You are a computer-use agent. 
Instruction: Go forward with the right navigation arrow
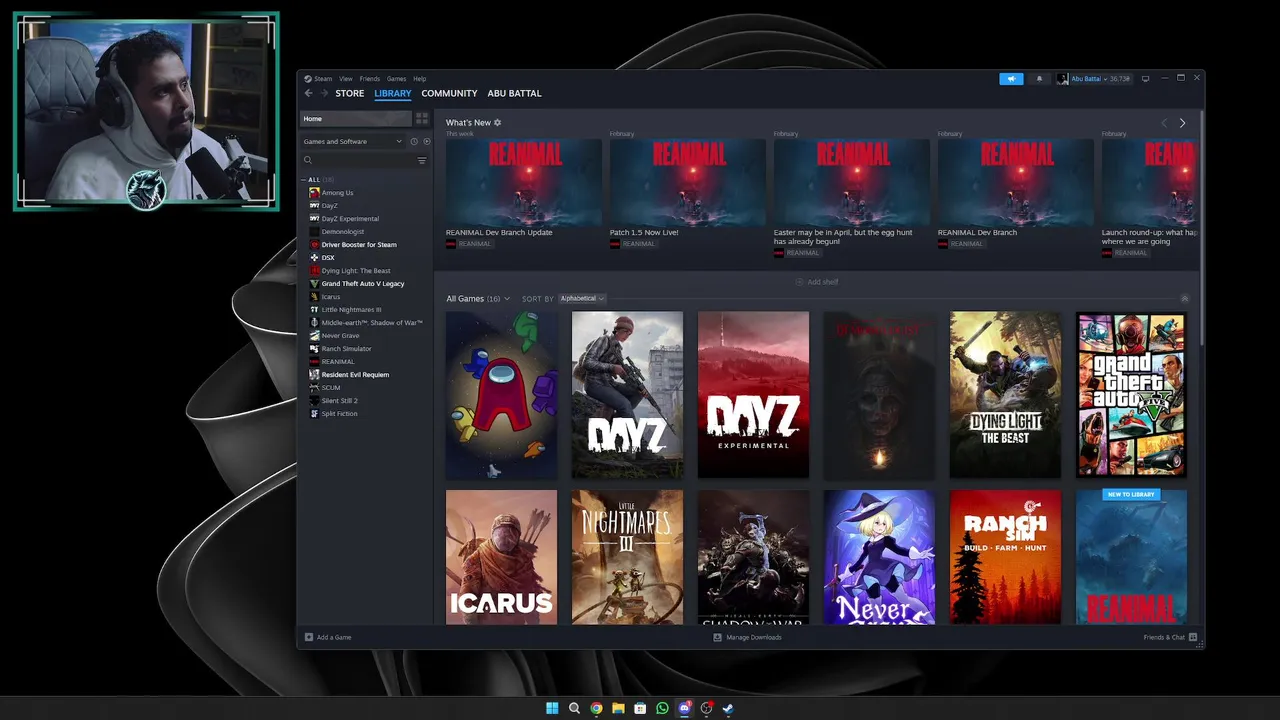pos(323,93)
